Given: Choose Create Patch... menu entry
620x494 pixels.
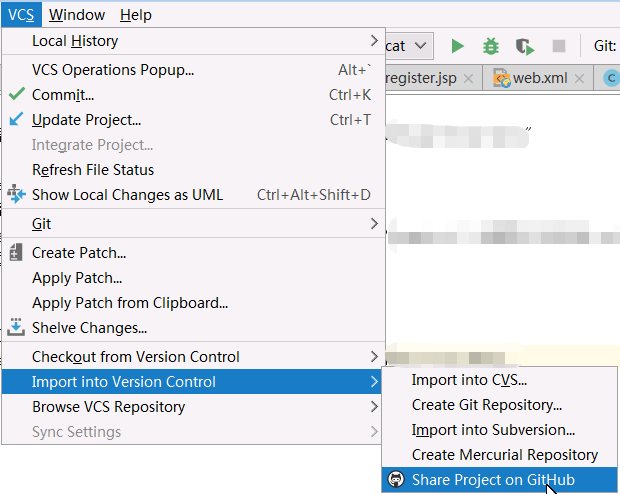Looking at the screenshot, I should click(x=193, y=252).
